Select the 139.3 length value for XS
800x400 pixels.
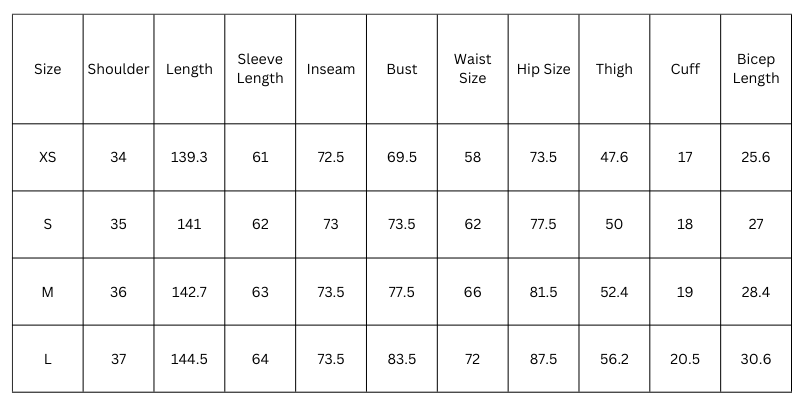pyautogui.click(x=189, y=157)
